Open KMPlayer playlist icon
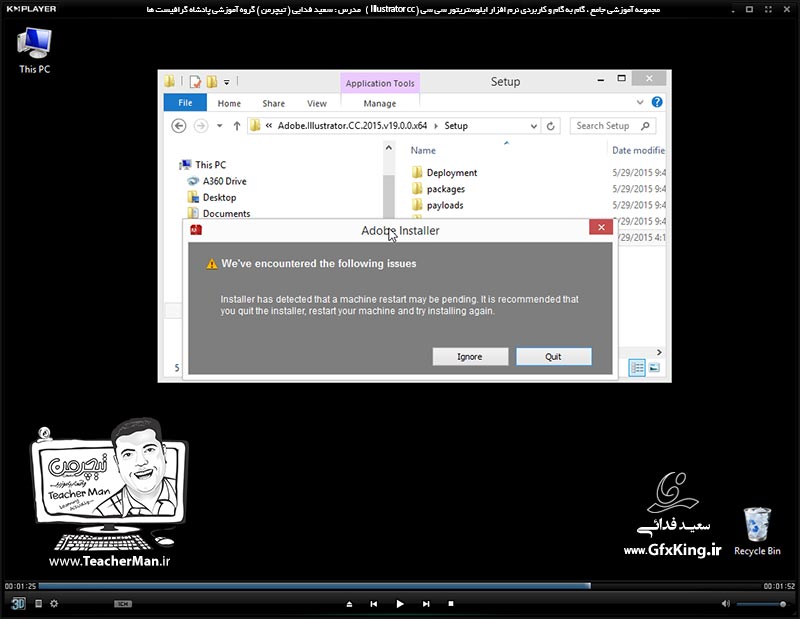Viewport: 800px width, 619px height. click(x=38, y=604)
